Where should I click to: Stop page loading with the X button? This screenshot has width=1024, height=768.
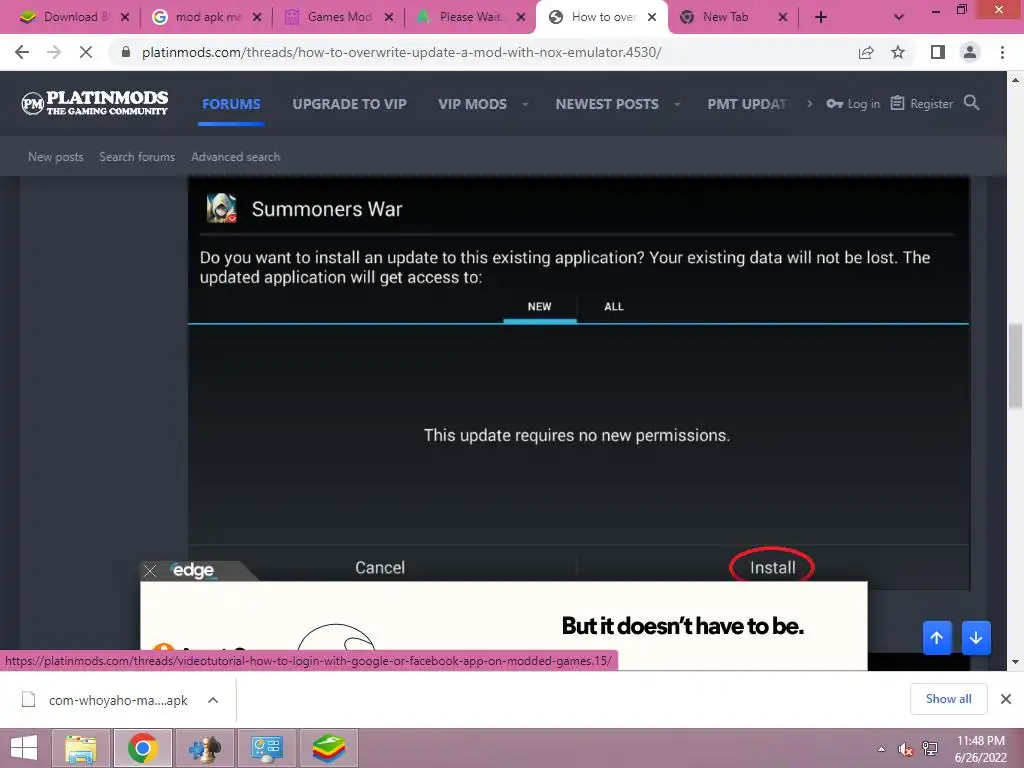pos(86,52)
